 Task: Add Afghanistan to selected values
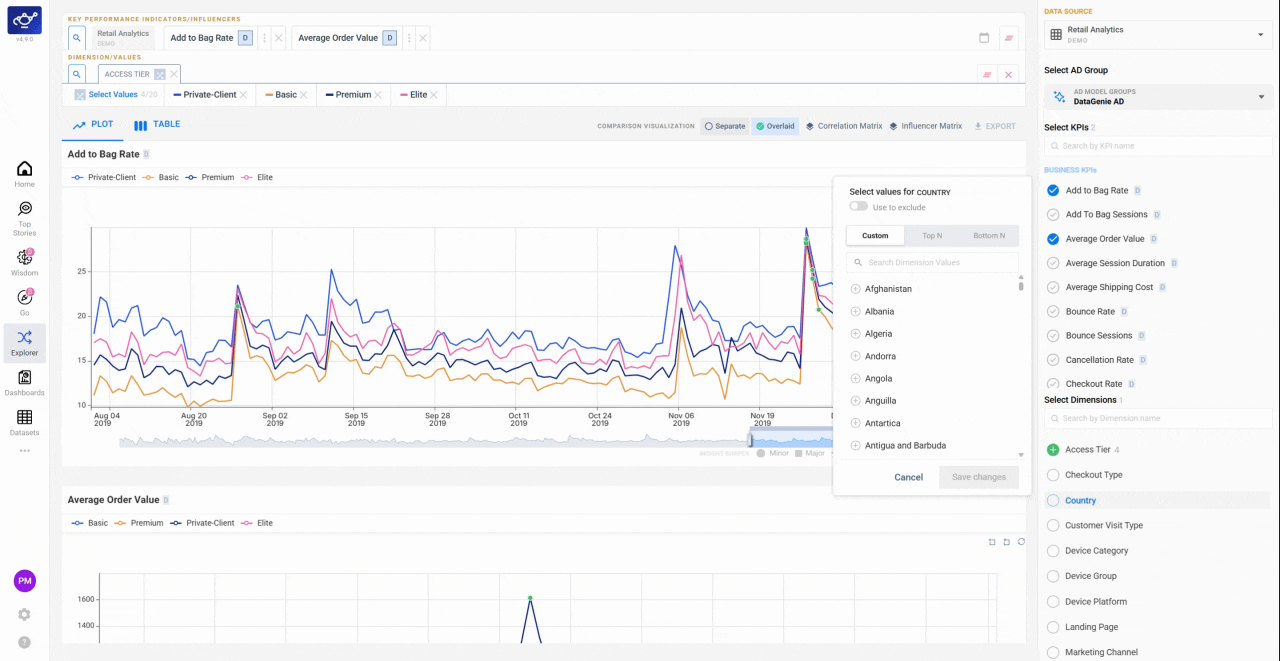(x=855, y=289)
